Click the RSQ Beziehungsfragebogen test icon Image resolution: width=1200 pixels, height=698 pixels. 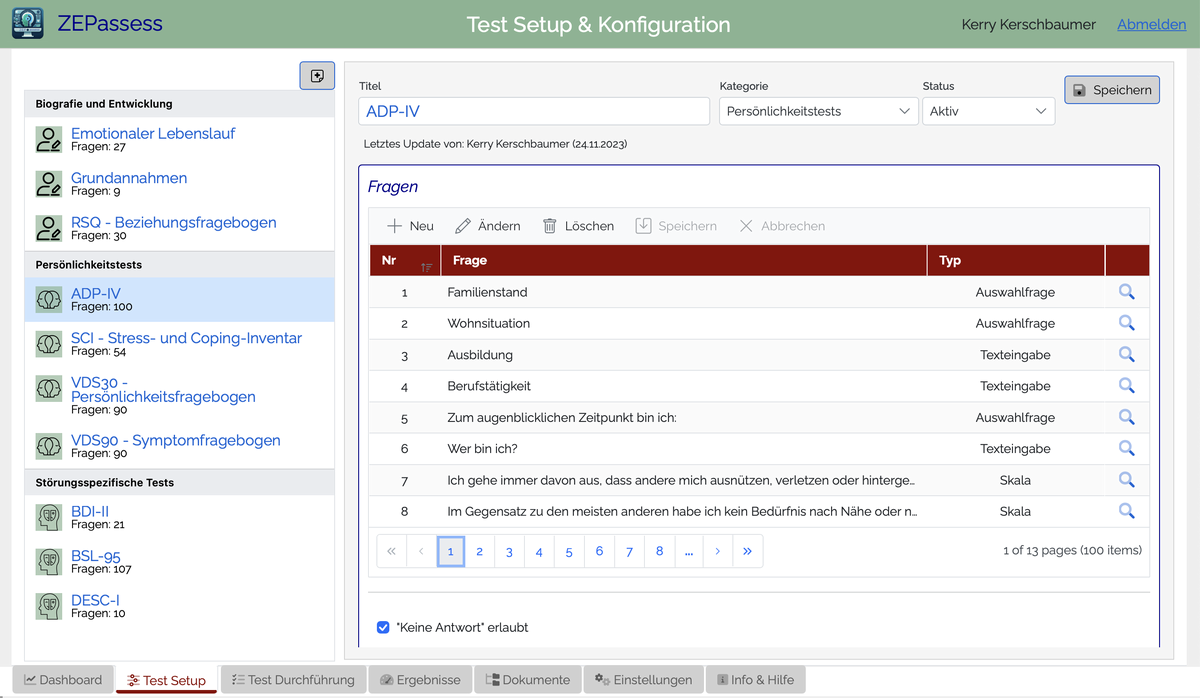coord(48,229)
